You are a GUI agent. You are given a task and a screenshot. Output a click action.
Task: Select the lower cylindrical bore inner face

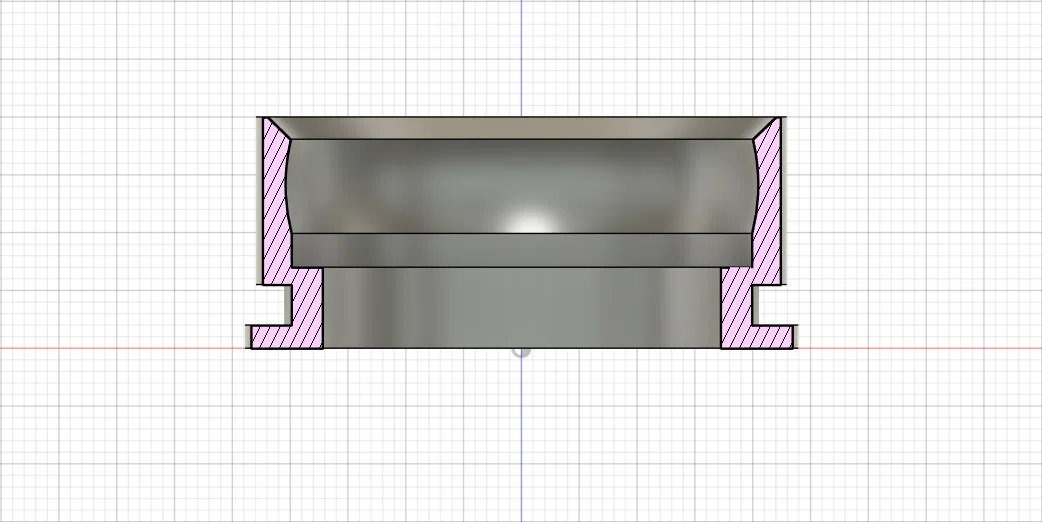(x=522, y=307)
